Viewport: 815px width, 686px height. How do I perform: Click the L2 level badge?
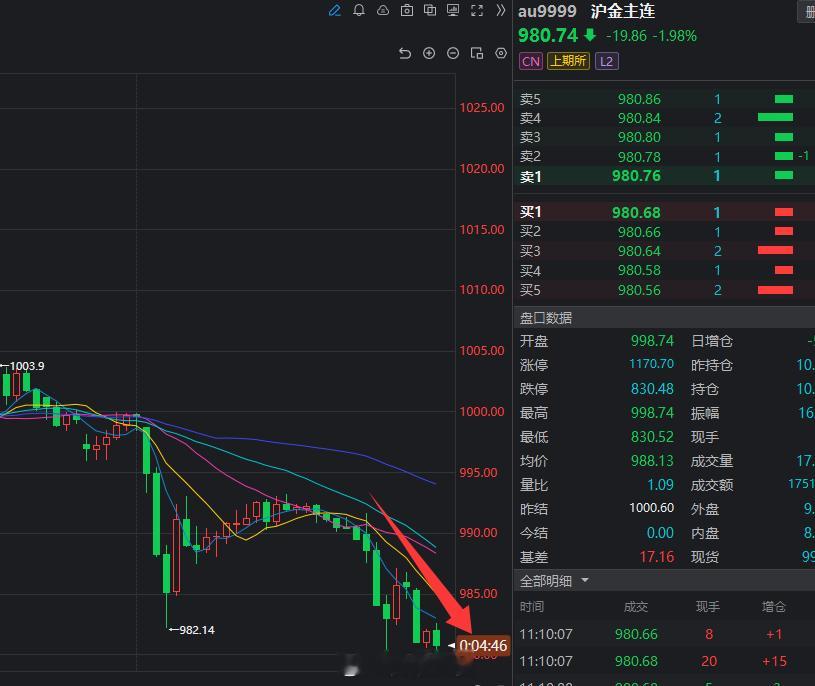(606, 61)
